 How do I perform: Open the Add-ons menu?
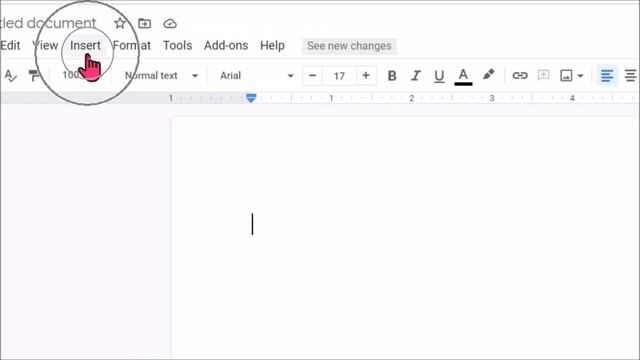click(226, 45)
